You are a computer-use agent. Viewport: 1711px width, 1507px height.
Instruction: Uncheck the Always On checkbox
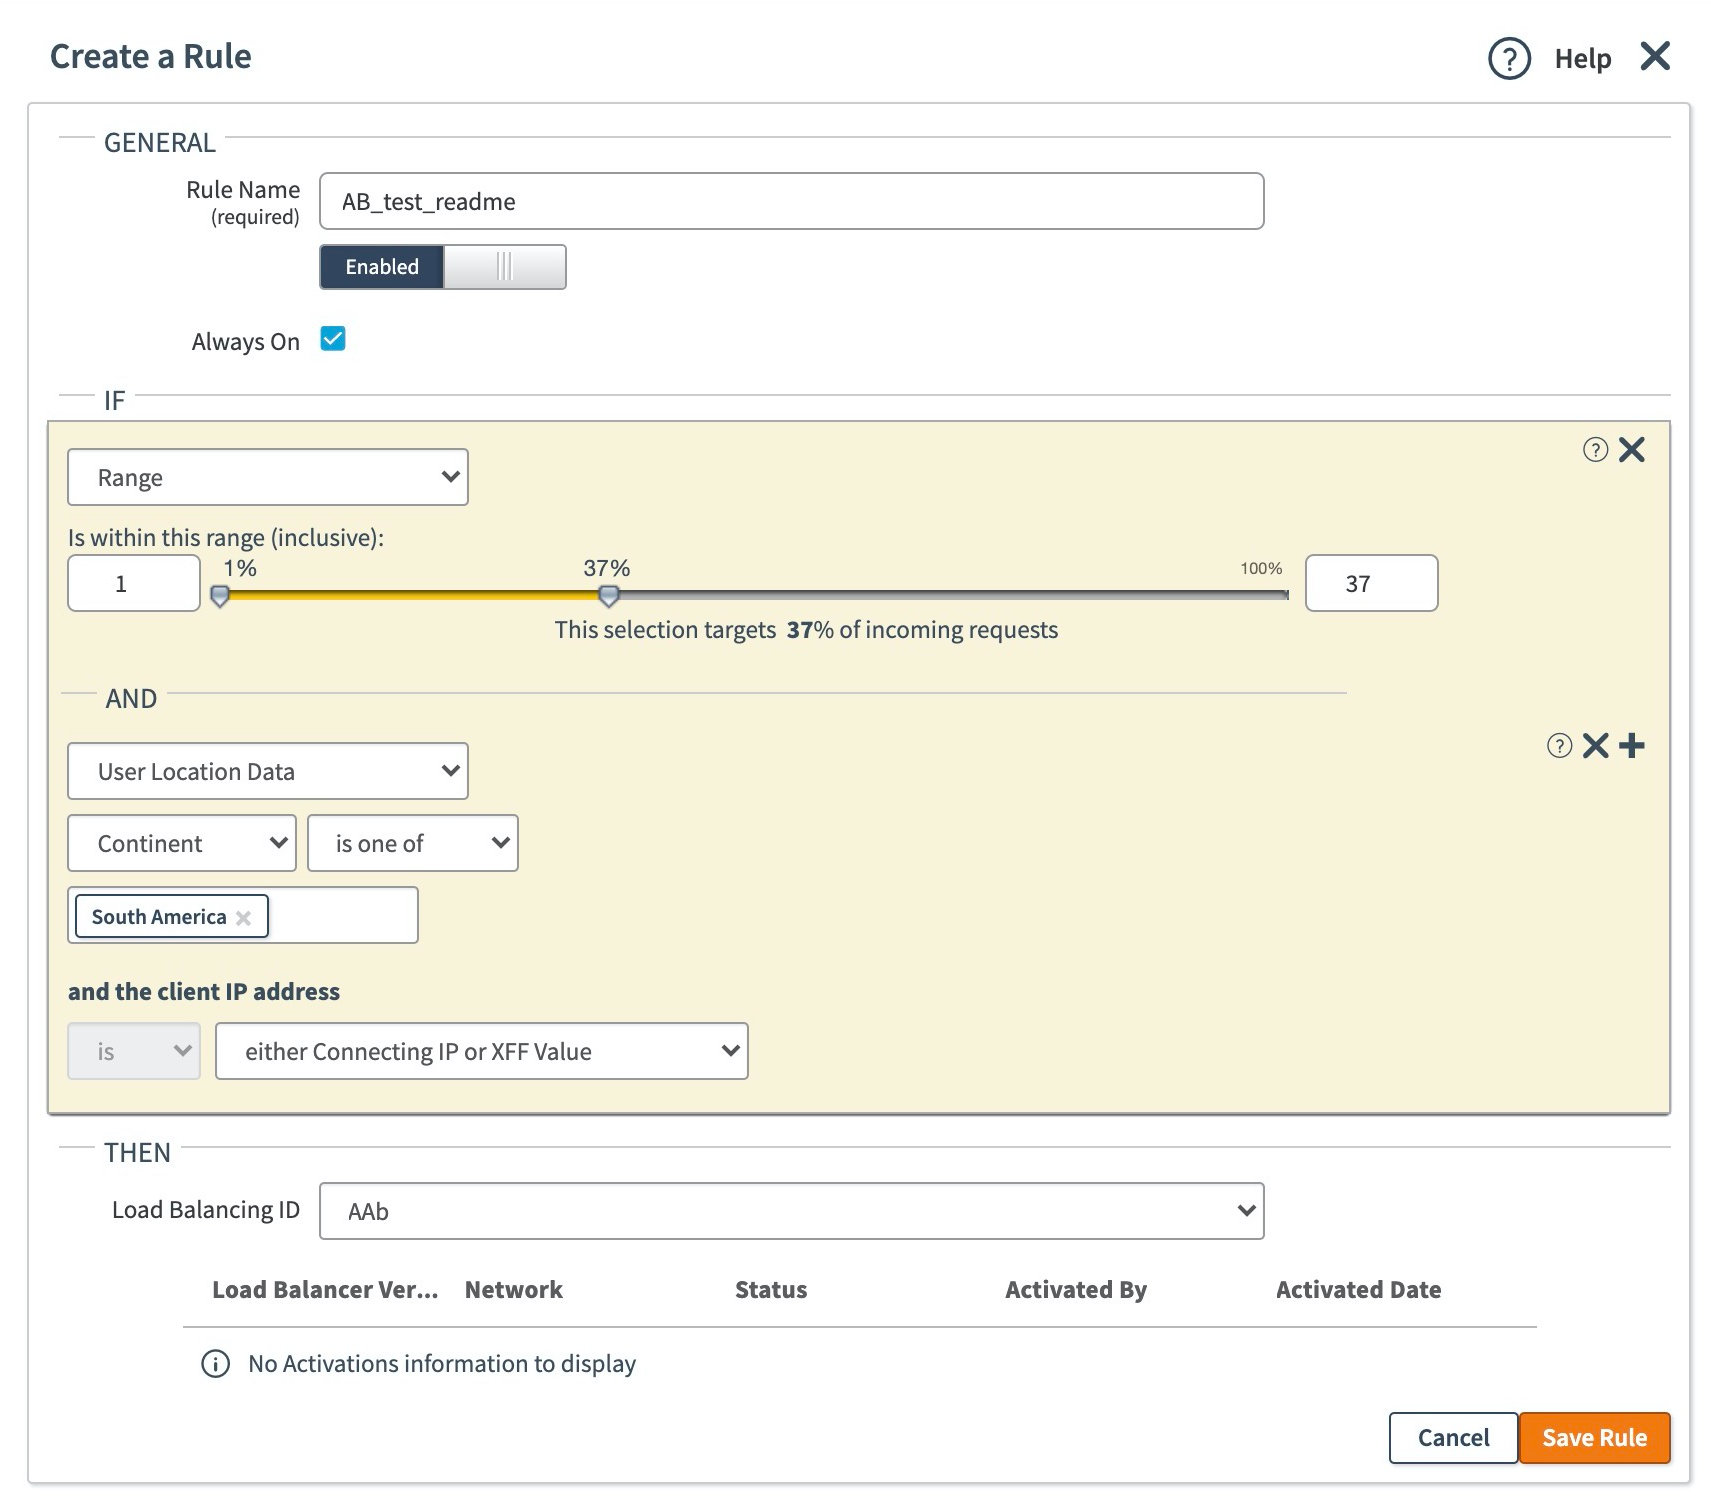333,340
